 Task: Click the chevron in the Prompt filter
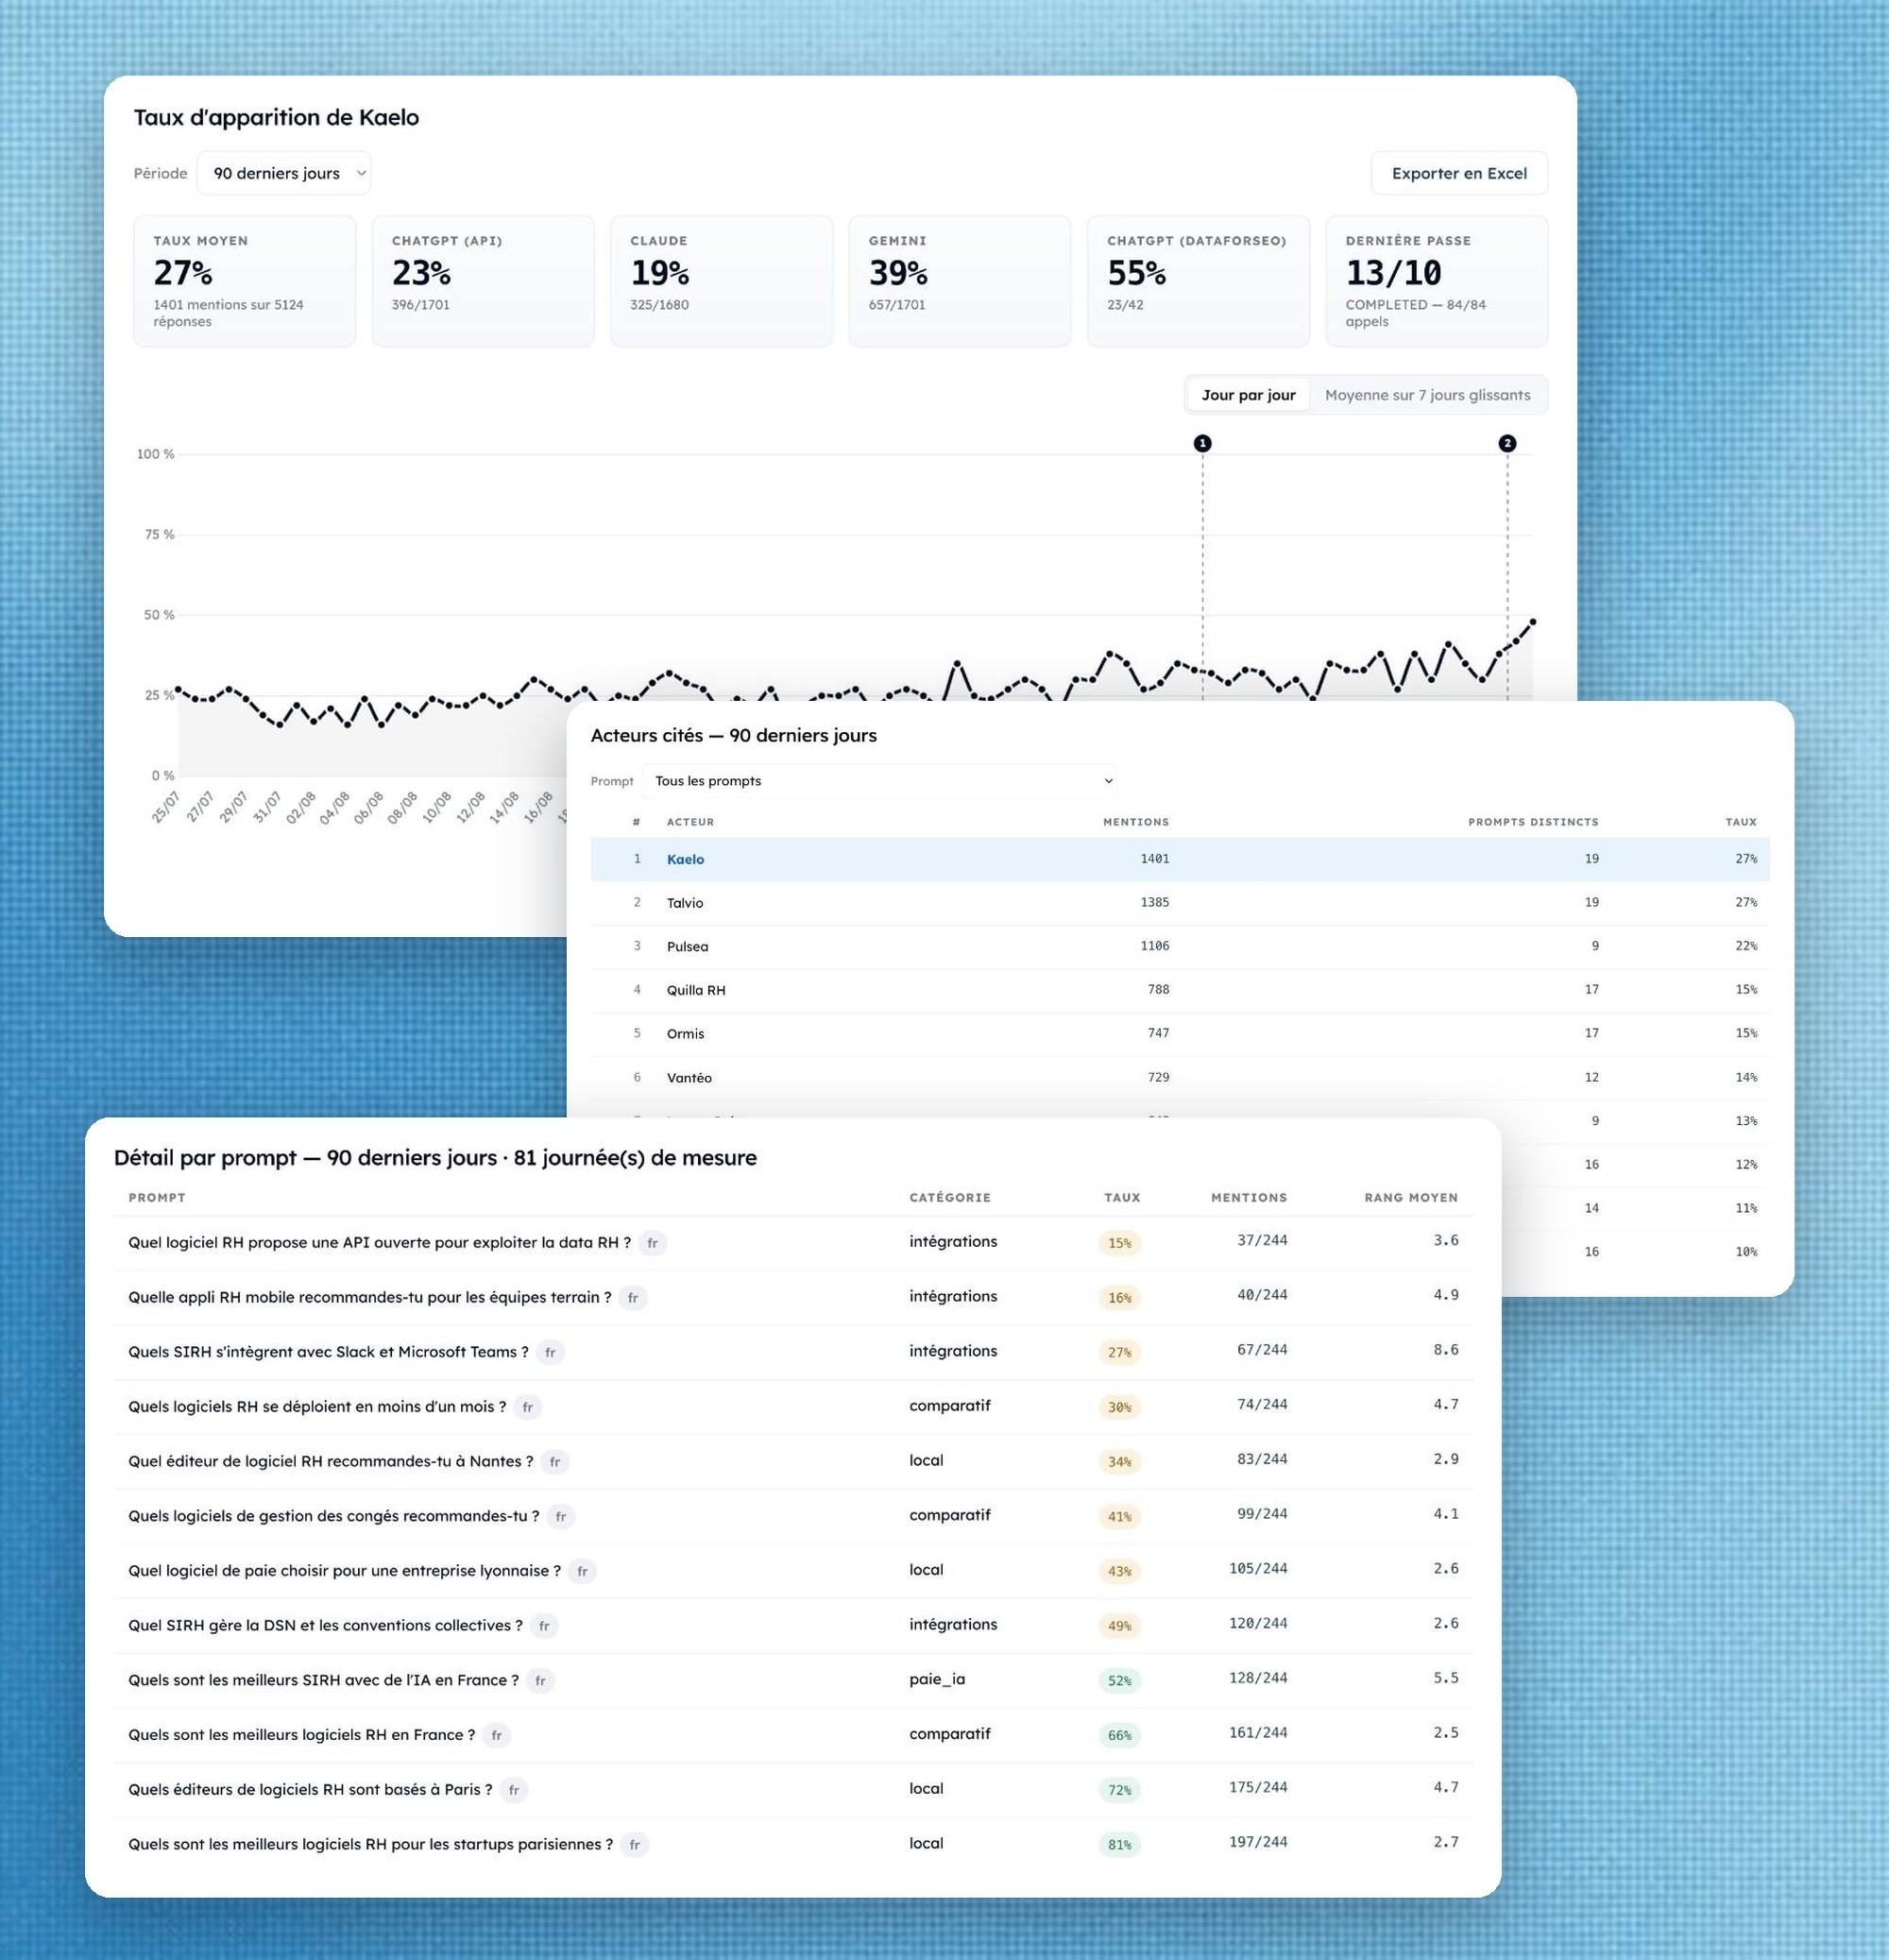pos(1108,781)
